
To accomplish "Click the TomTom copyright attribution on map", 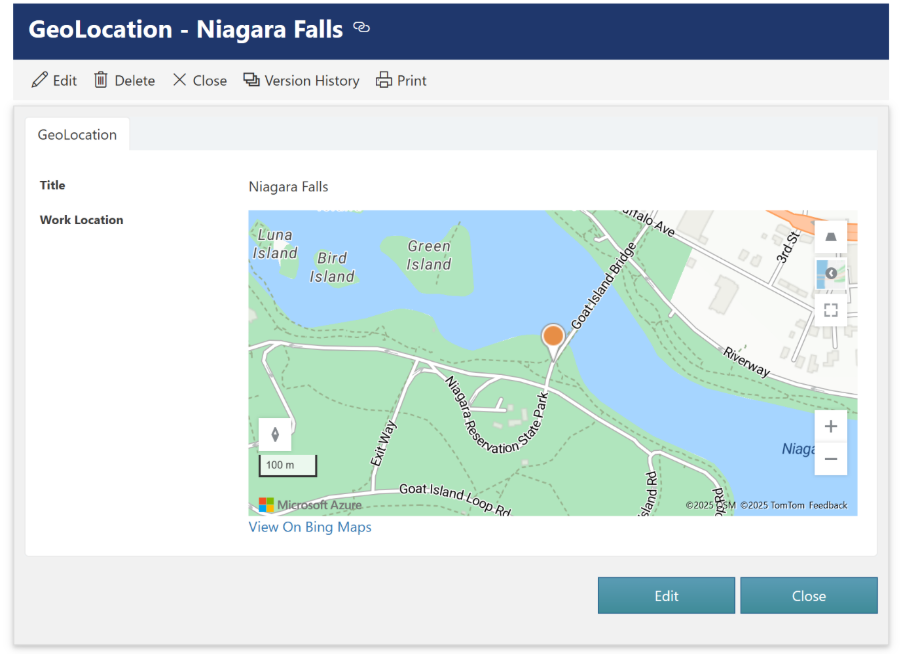I will click(x=772, y=505).
